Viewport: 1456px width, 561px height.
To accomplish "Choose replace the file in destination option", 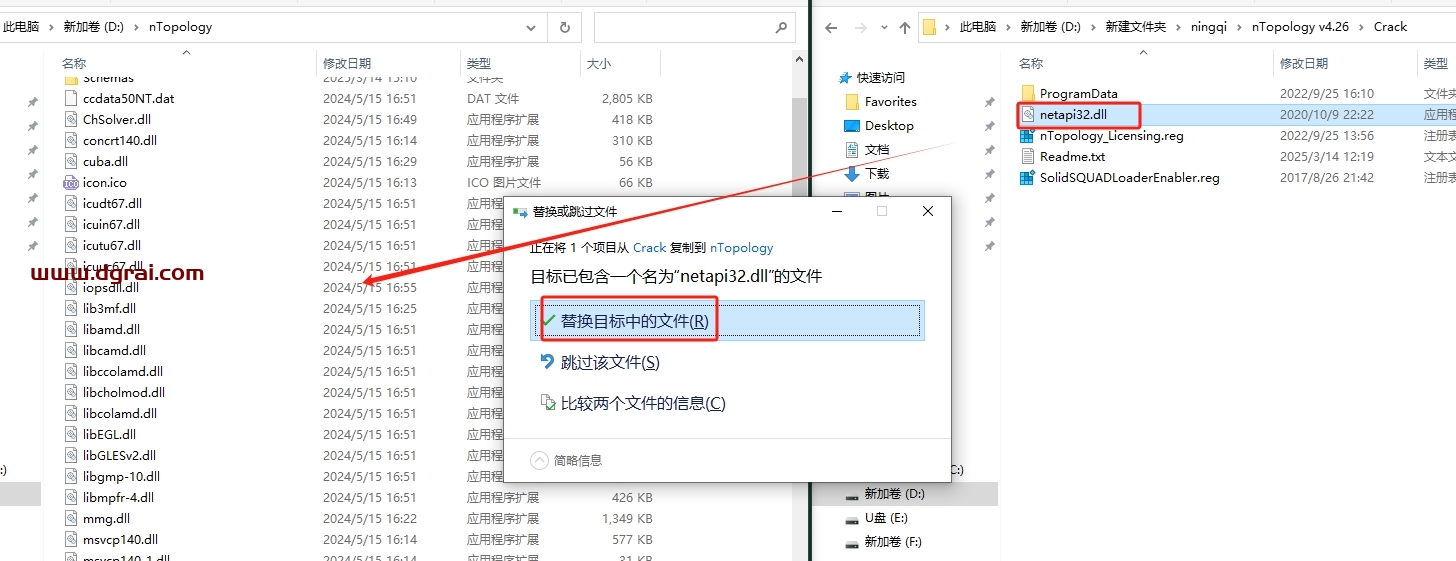I will click(727, 320).
